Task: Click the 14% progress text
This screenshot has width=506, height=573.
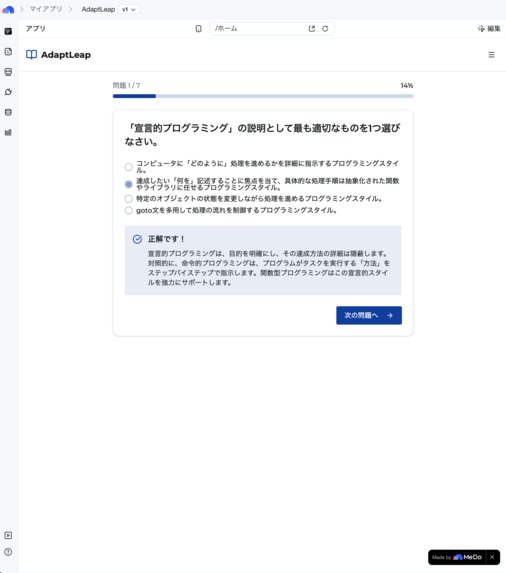Action: 407,86
